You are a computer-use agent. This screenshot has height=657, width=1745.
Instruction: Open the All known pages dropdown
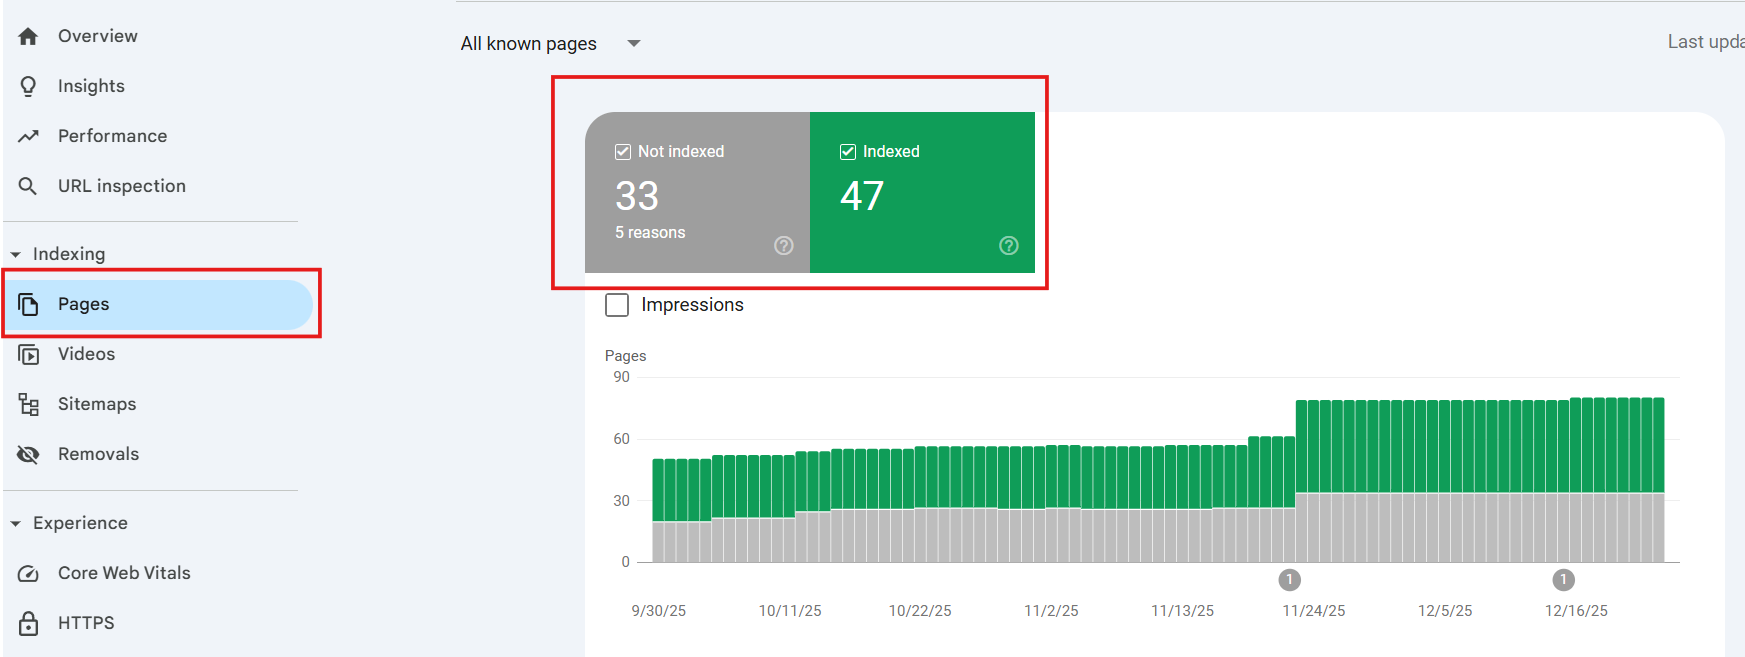[x=633, y=44]
